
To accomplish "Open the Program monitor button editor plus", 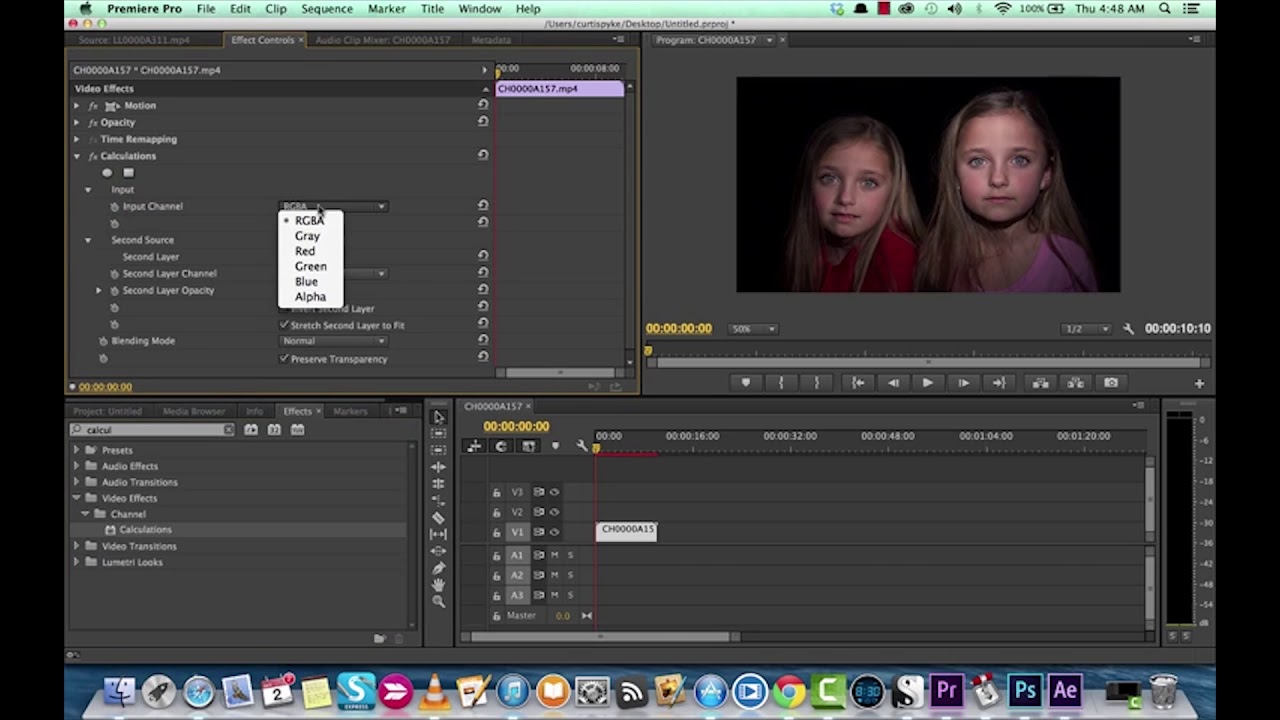I will point(1199,383).
